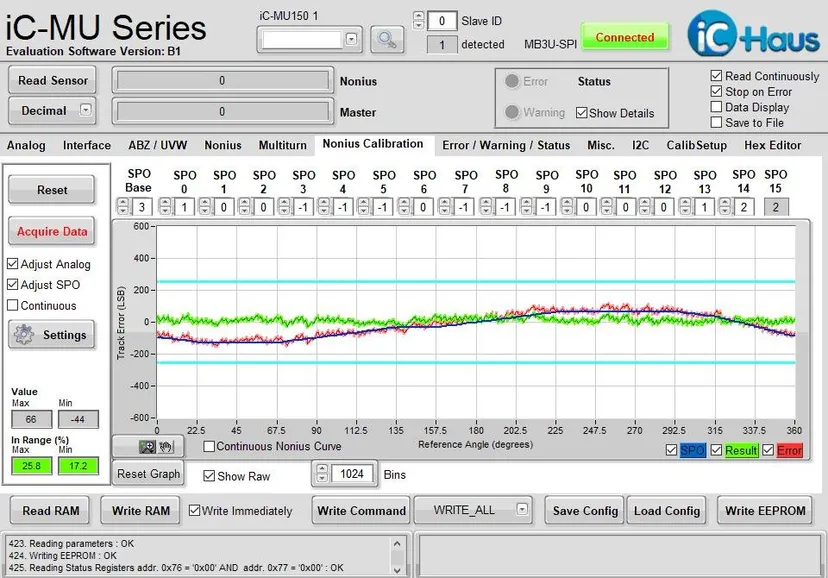
Task: Enable the Continuous checkbox under Adjust SPO
Action: 13,305
